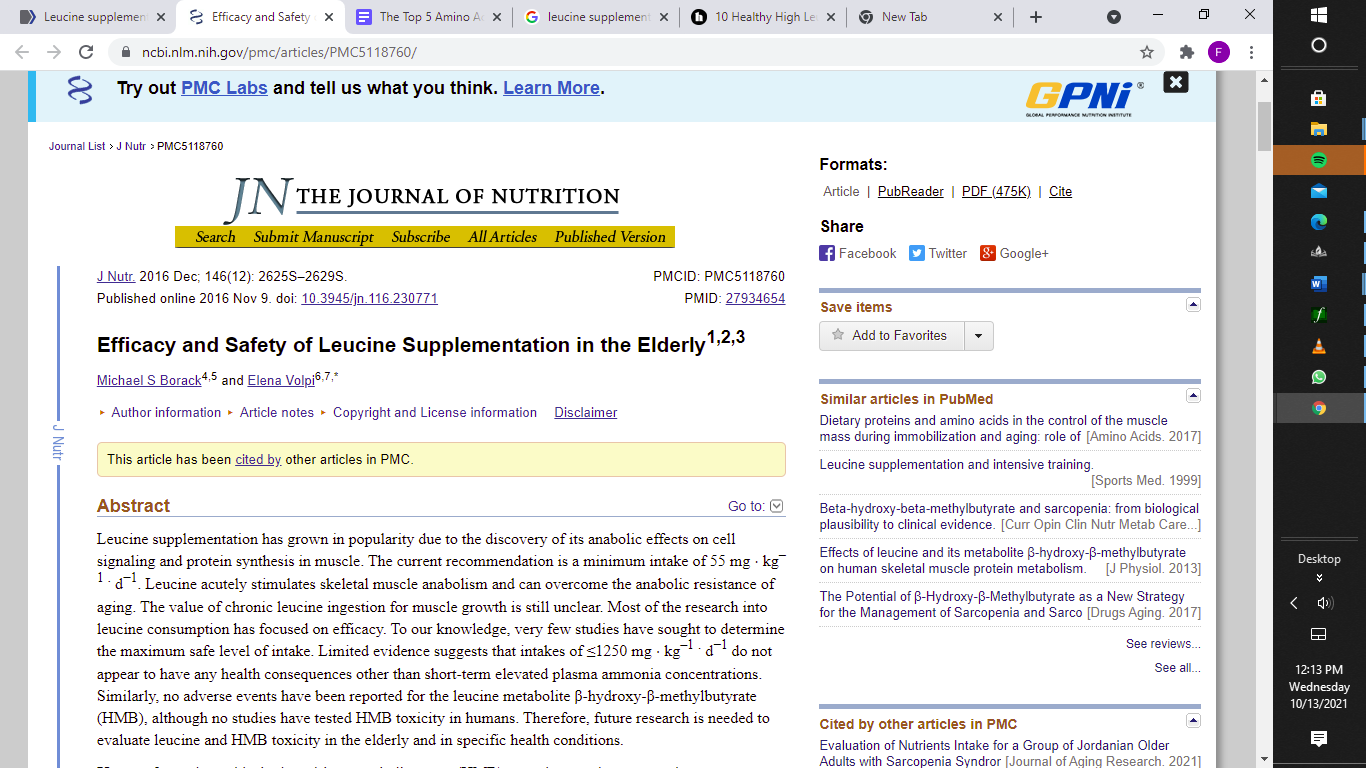
Task: Click the Add to Favorites button
Action: 891,336
